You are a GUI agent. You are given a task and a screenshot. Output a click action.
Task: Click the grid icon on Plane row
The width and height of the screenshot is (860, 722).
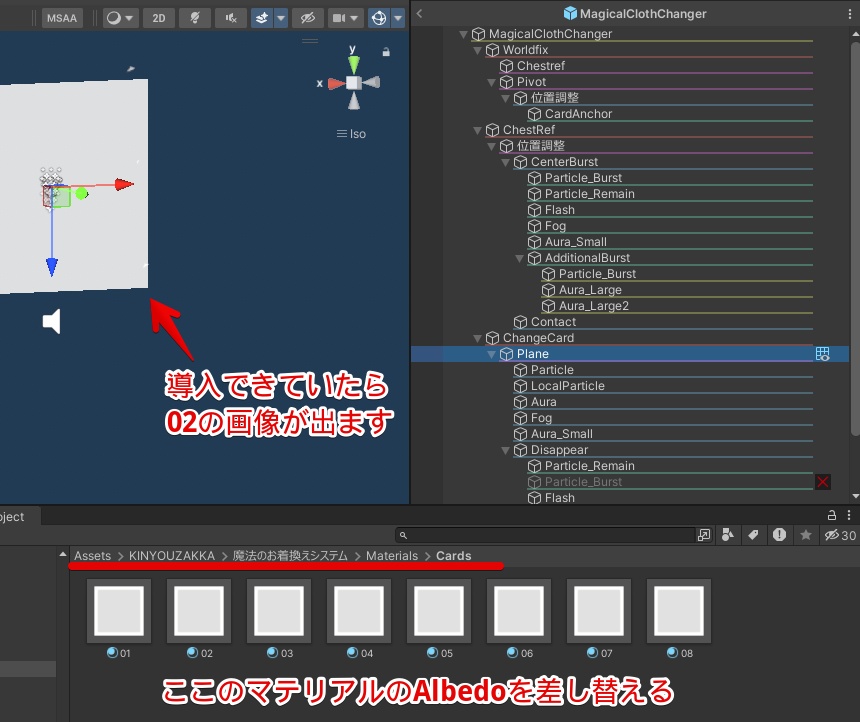[x=822, y=354]
